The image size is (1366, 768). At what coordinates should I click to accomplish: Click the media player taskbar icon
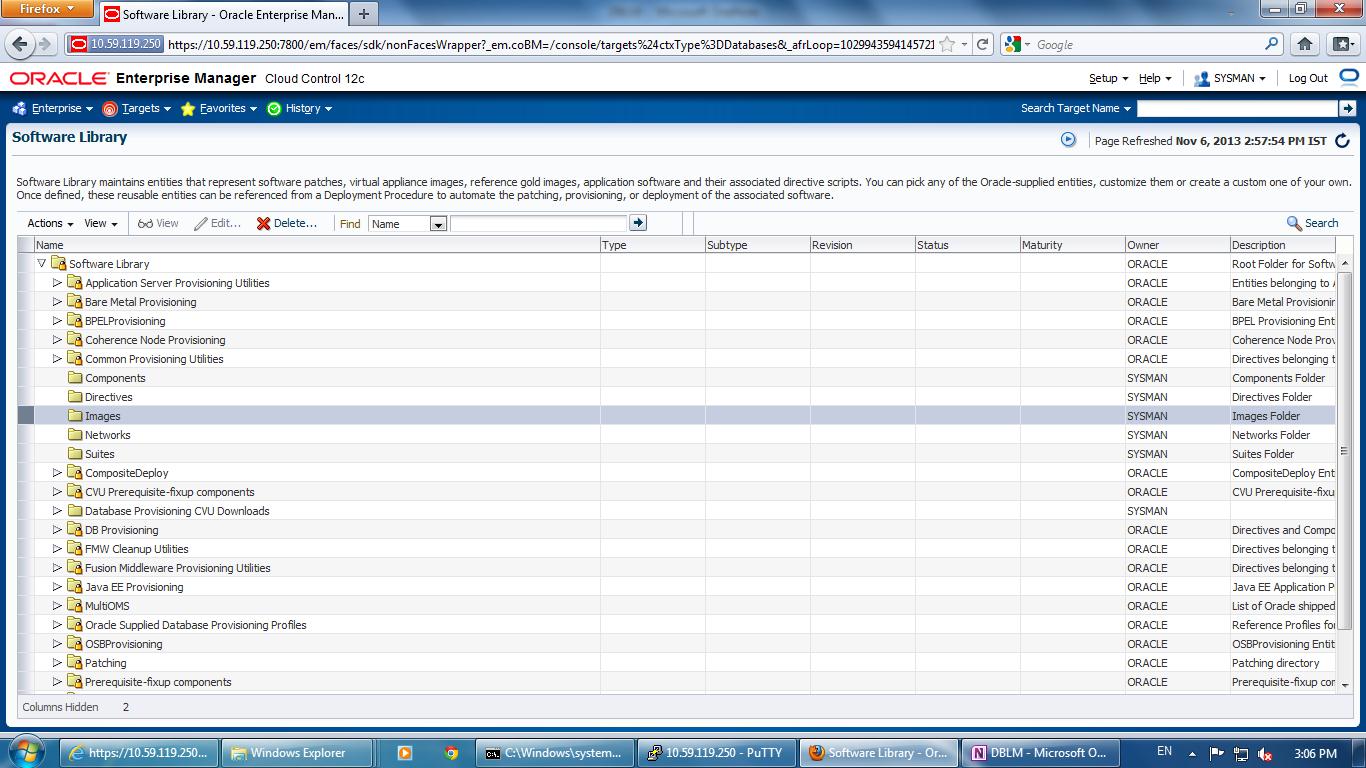click(x=405, y=753)
